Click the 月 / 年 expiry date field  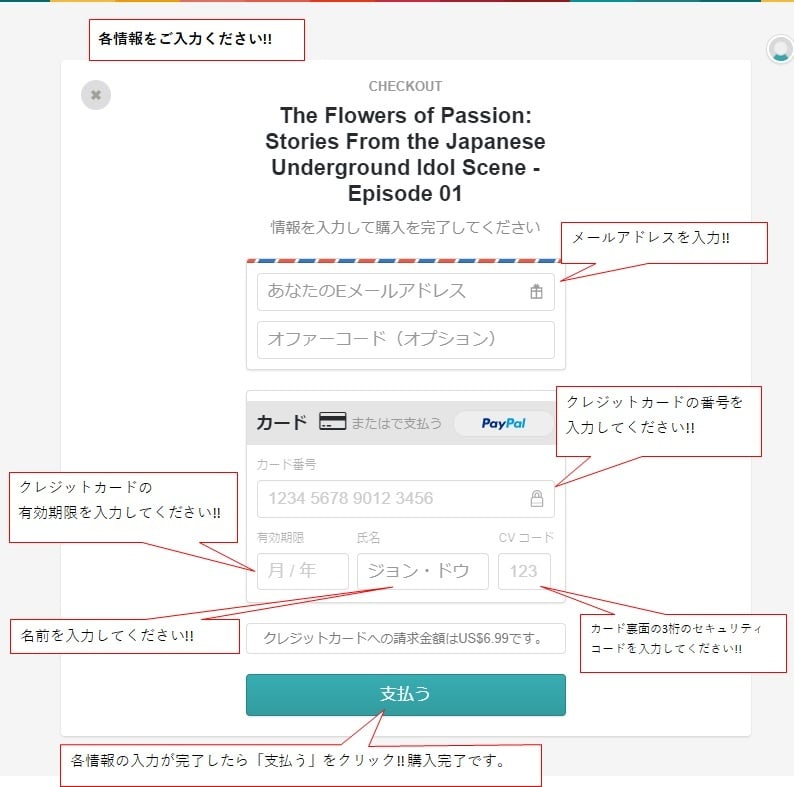303,571
